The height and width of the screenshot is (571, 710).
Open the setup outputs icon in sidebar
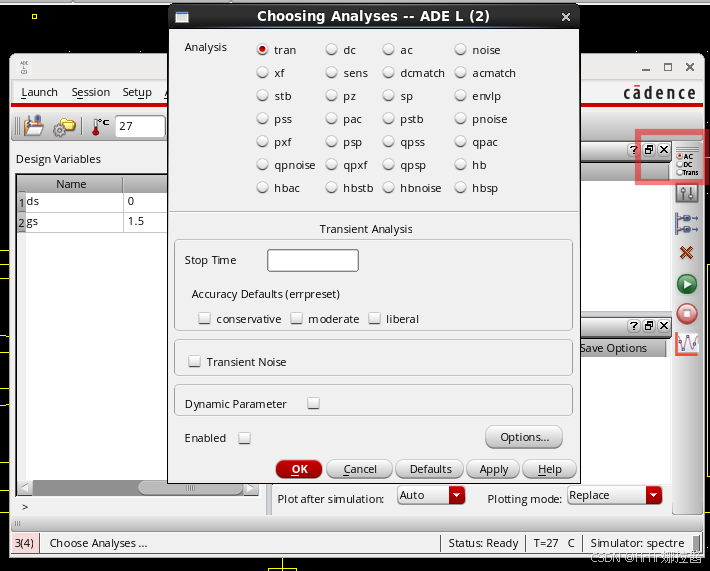(687, 224)
